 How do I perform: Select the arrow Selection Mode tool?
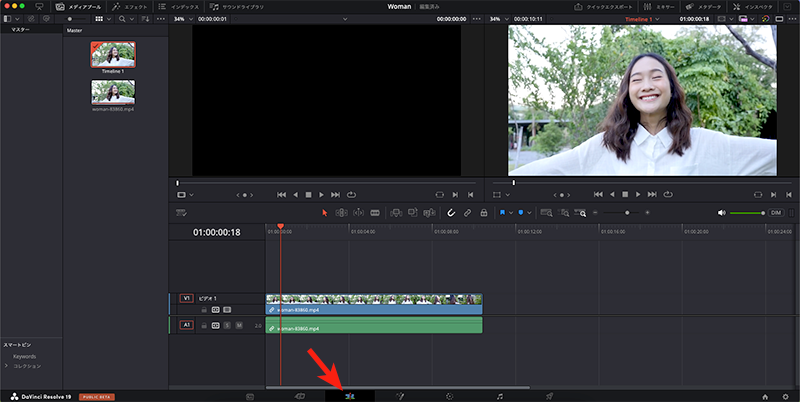tap(324, 213)
